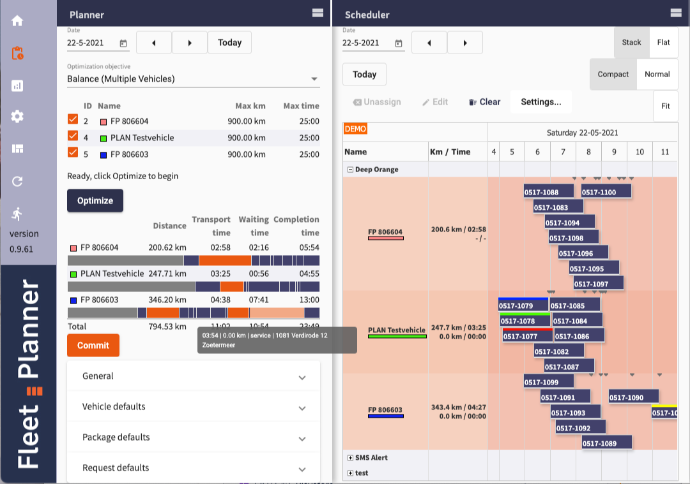Viewport: 690px width, 484px height.
Task: Open the Planner panel hamburger menu
Action: tap(317, 14)
